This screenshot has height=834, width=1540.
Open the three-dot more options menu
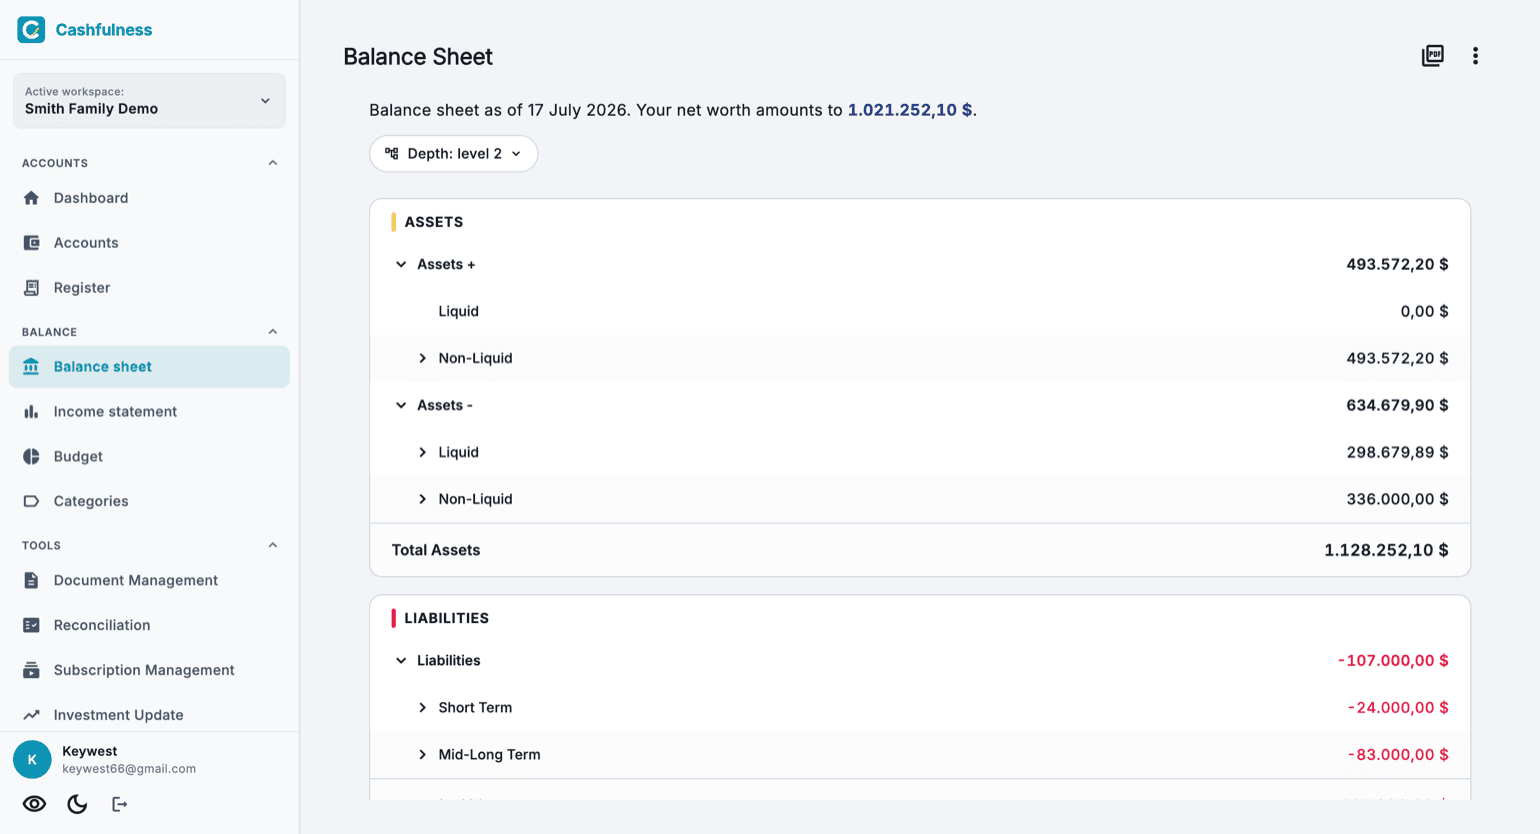pyautogui.click(x=1475, y=56)
